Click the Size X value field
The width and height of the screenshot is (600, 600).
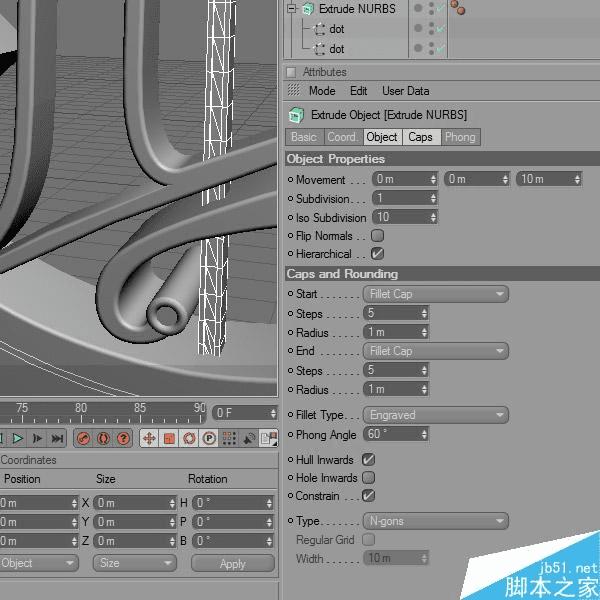coord(135,503)
